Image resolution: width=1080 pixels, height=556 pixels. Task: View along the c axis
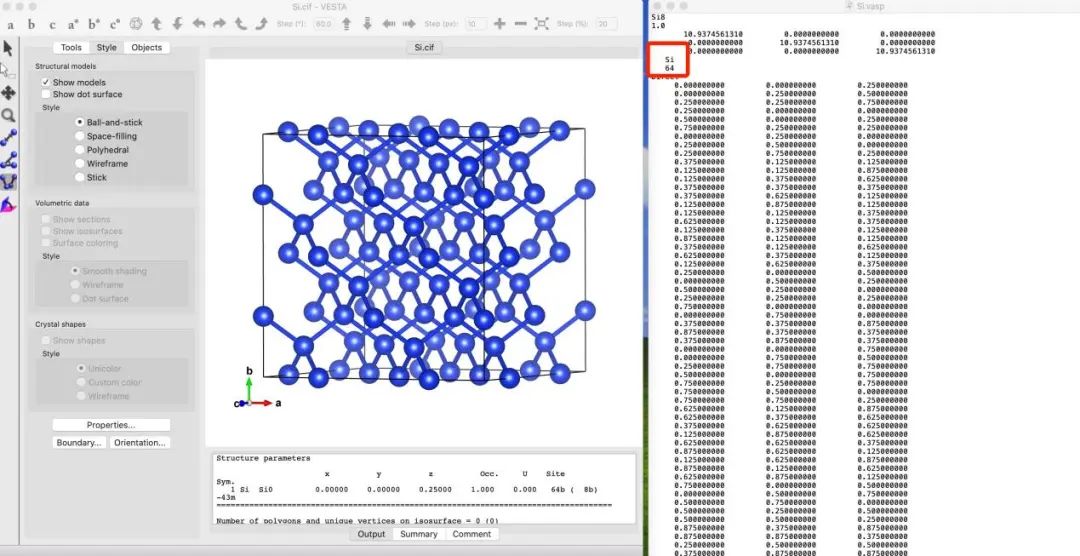(52, 24)
